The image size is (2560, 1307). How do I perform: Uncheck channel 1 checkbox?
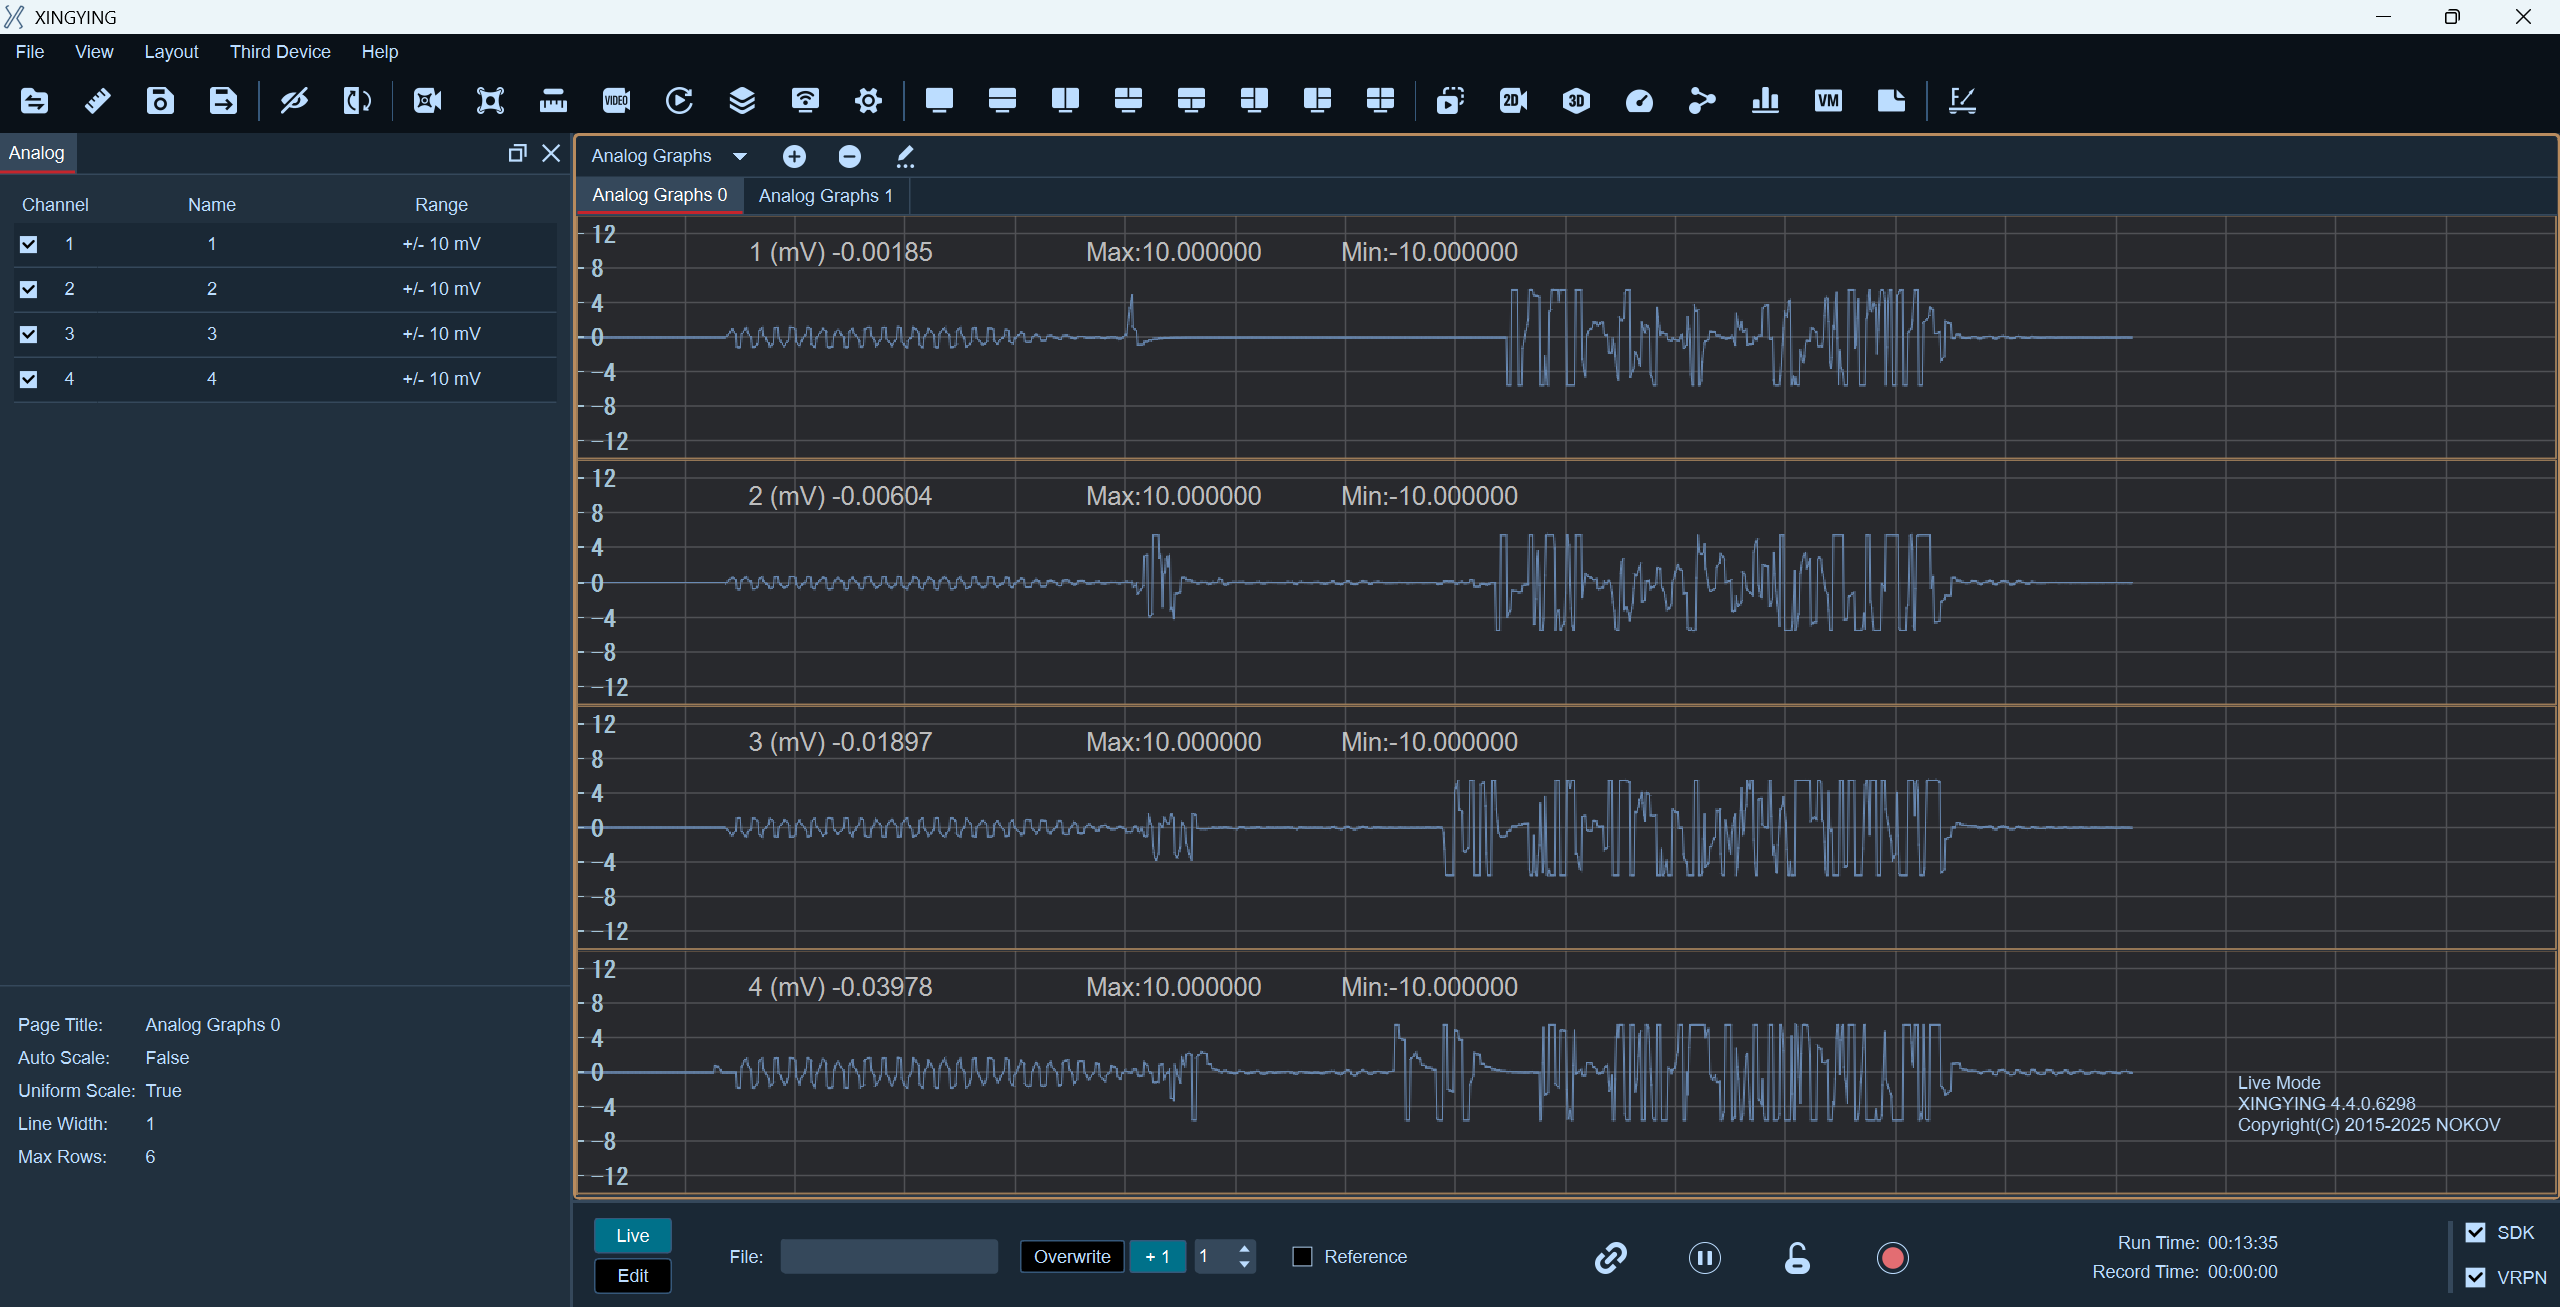(28, 244)
